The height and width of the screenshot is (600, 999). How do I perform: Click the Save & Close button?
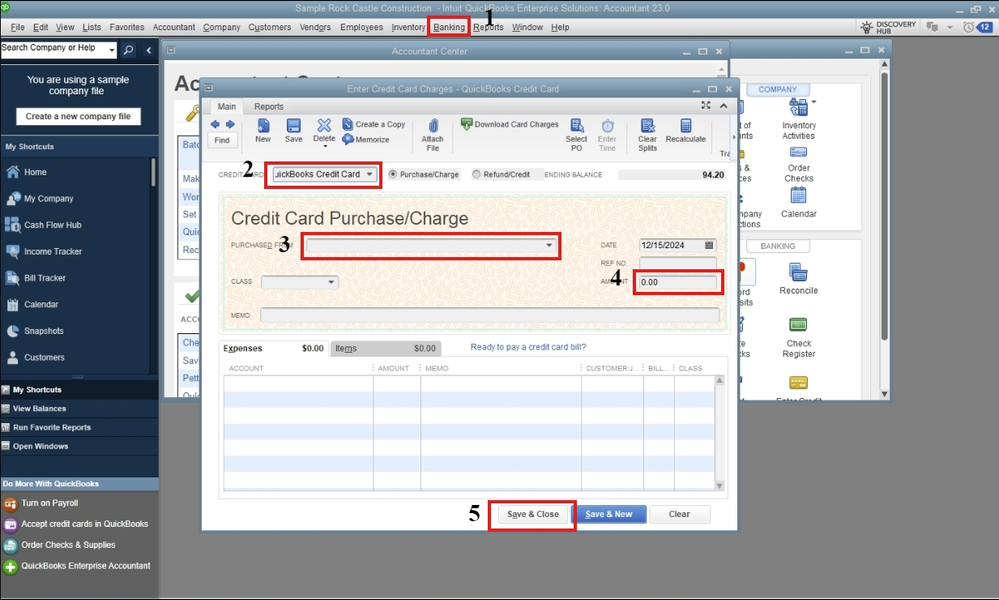point(533,515)
